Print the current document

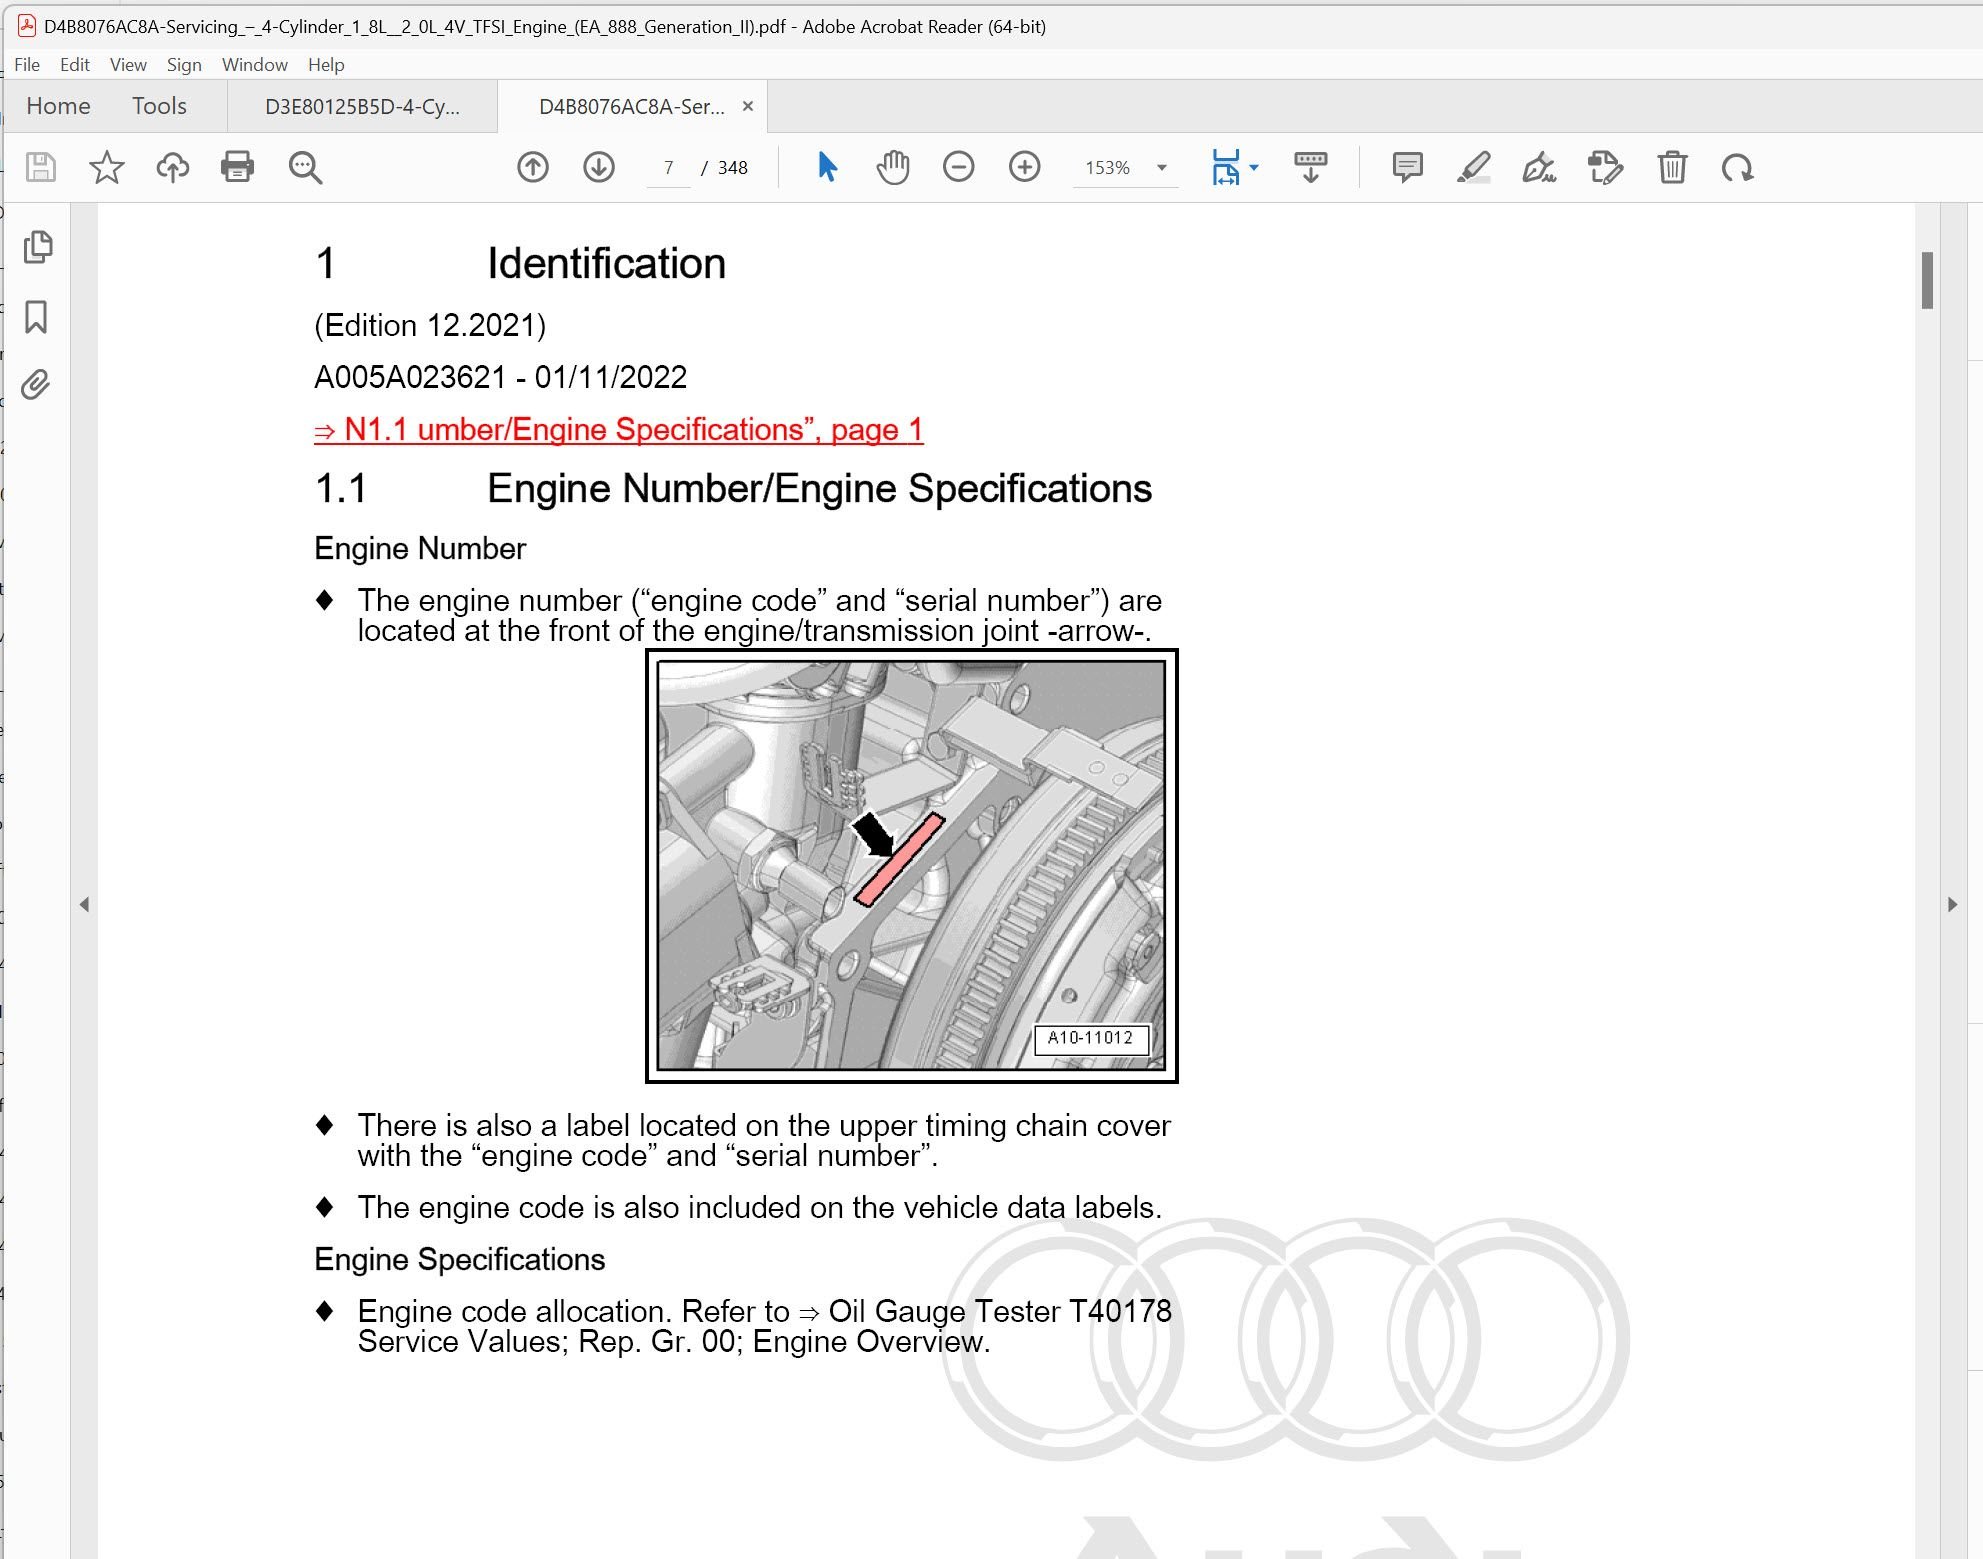(237, 168)
